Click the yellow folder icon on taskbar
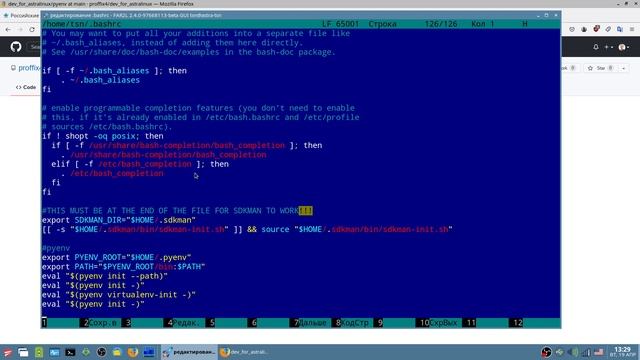This screenshot has width=640, height=360. point(117,352)
